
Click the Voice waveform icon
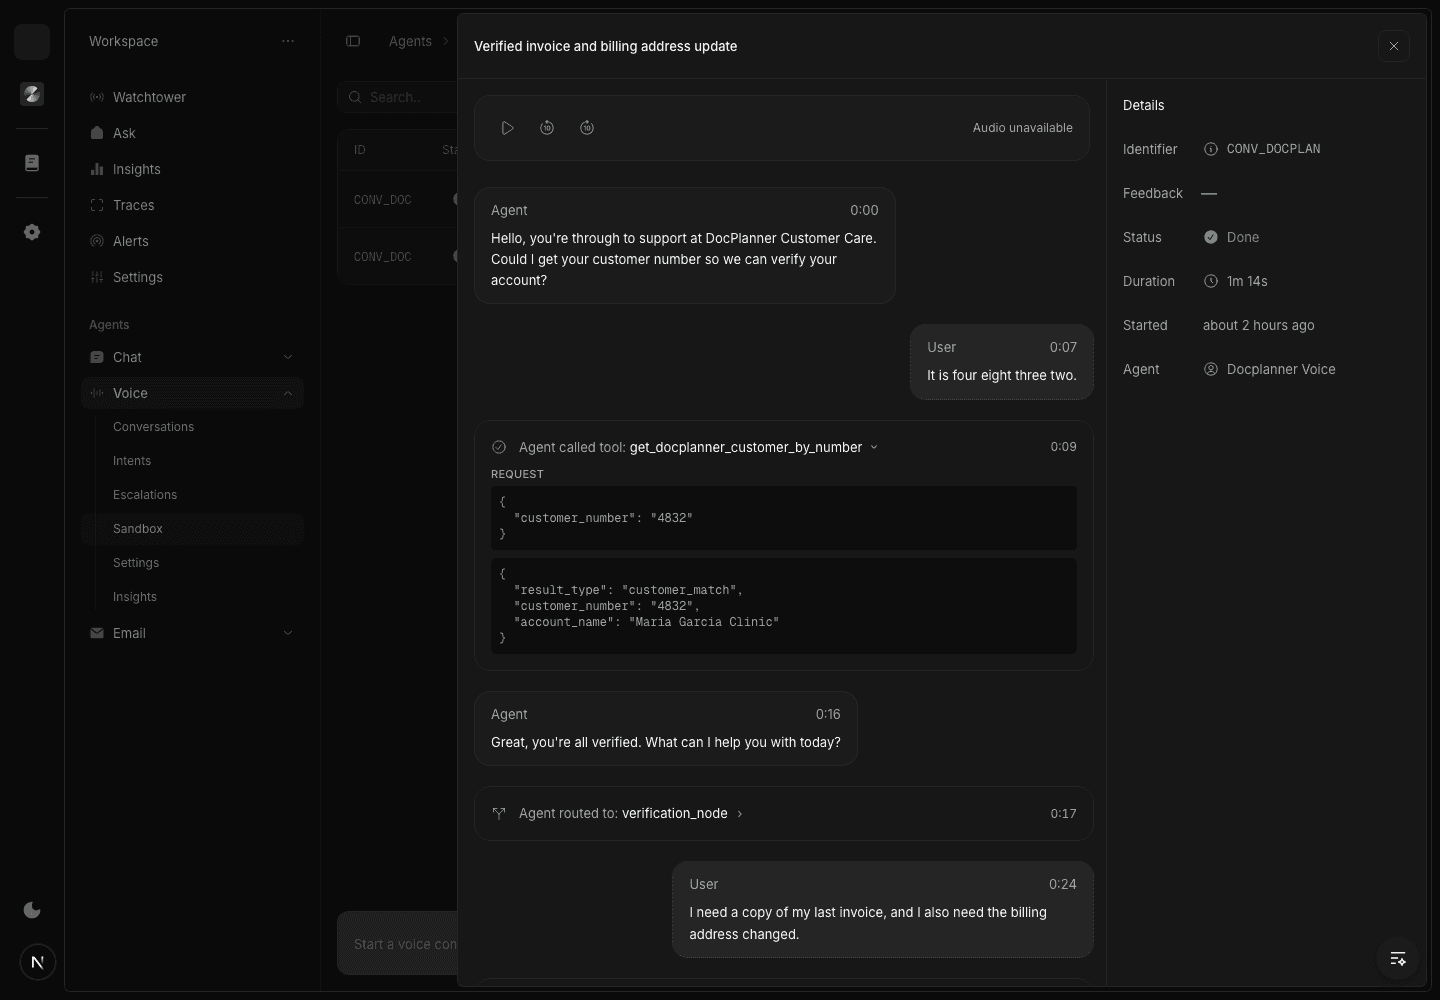point(97,393)
